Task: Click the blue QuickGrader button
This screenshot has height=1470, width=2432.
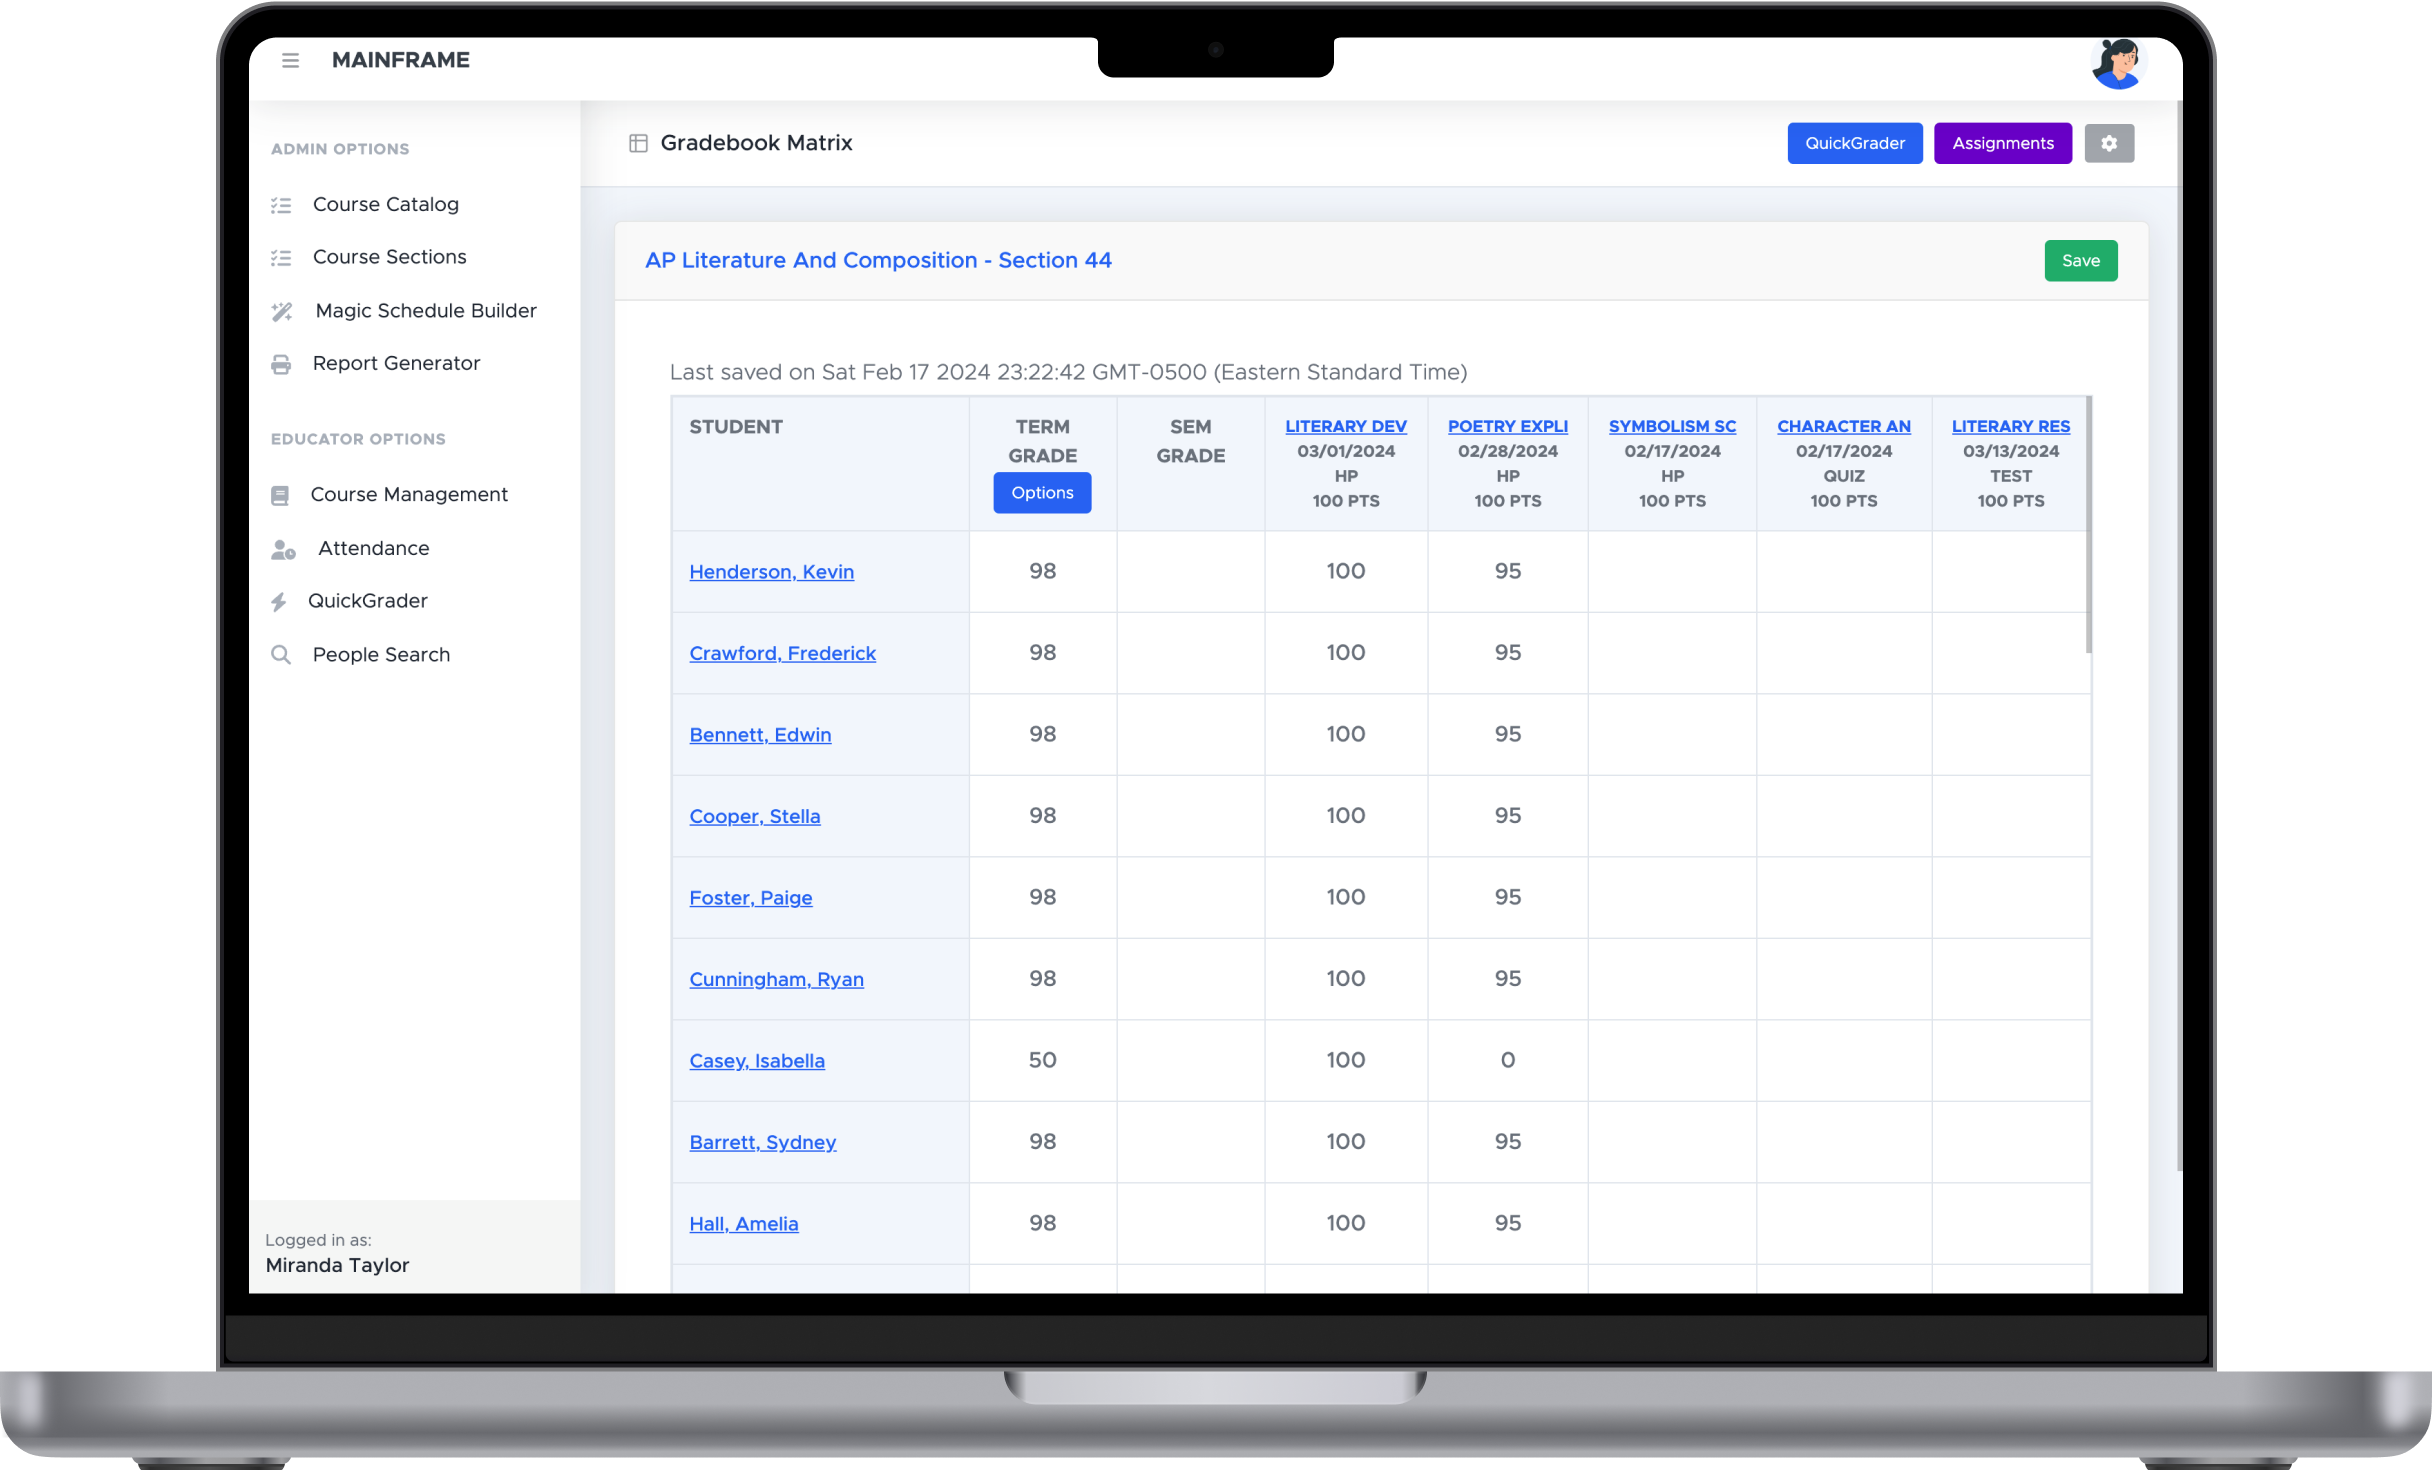Action: (1854, 143)
